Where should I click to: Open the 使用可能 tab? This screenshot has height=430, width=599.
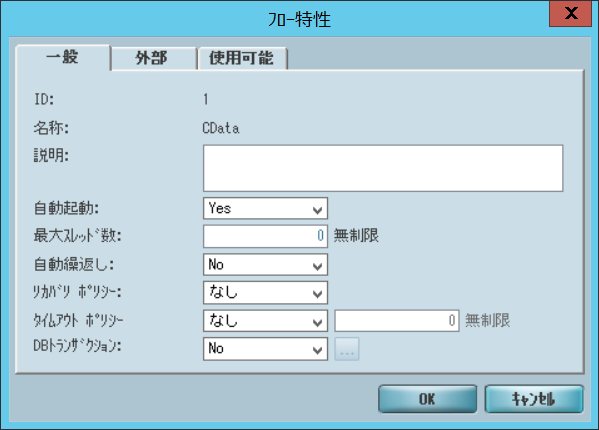pyautogui.click(x=242, y=58)
